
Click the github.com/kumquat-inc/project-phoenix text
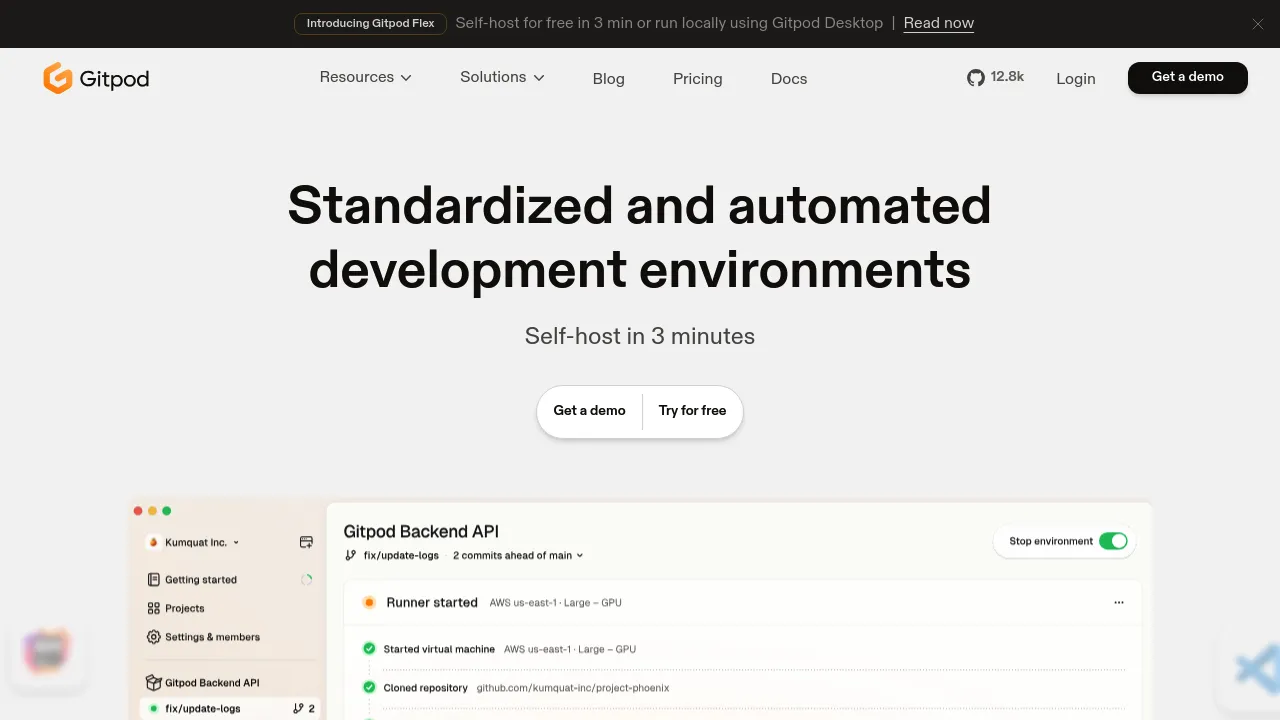(573, 688)
